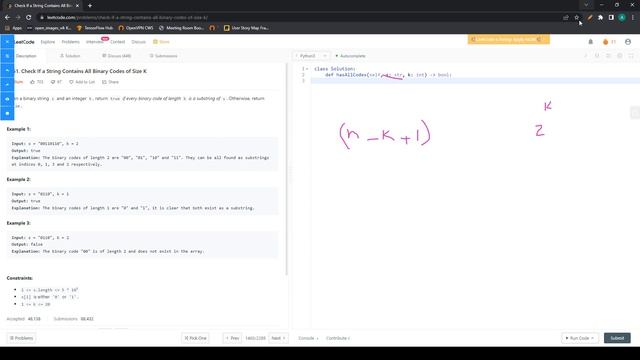Switch to the Submissions tab

coord(163,56)
